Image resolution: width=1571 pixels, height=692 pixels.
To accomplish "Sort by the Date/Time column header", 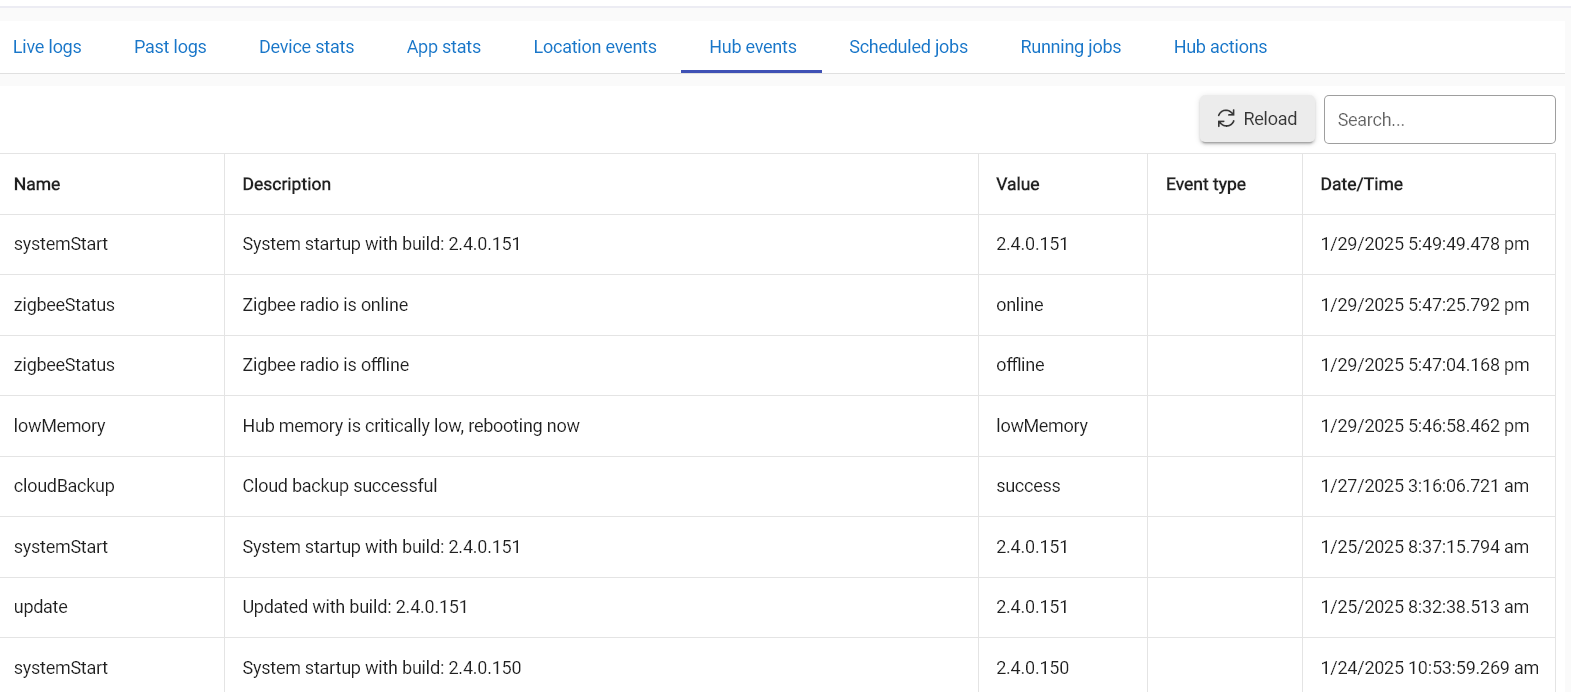I will click(x=1361, y=184).
